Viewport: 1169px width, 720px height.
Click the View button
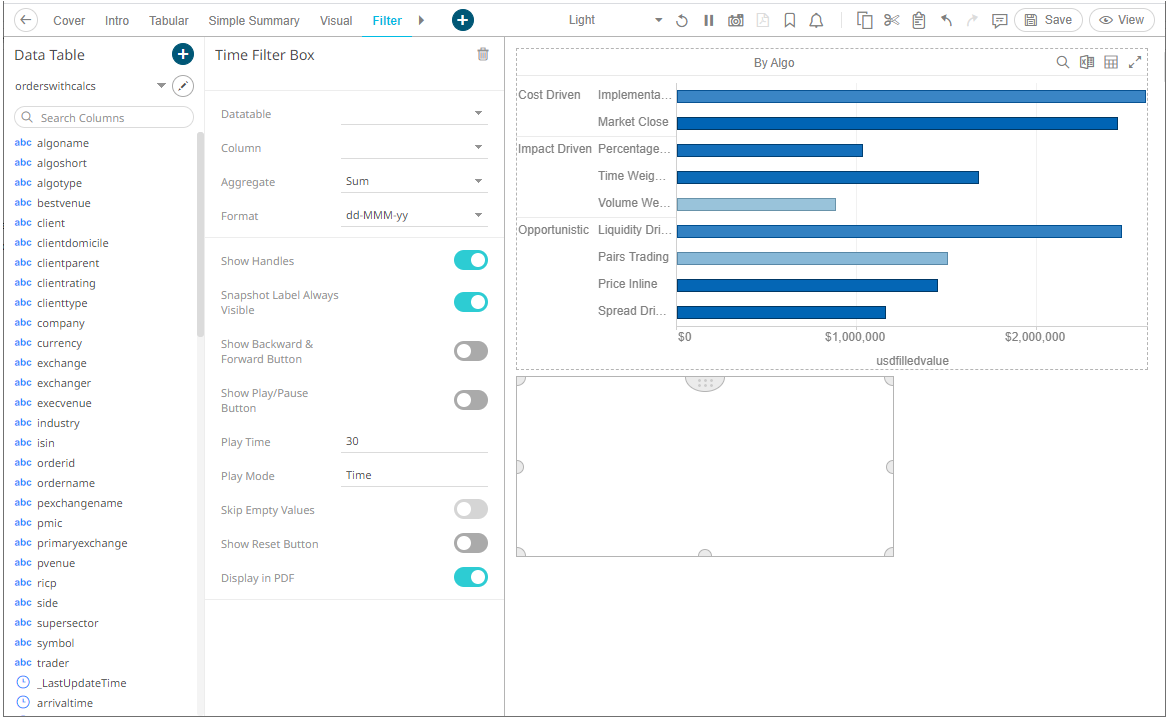1121,20
